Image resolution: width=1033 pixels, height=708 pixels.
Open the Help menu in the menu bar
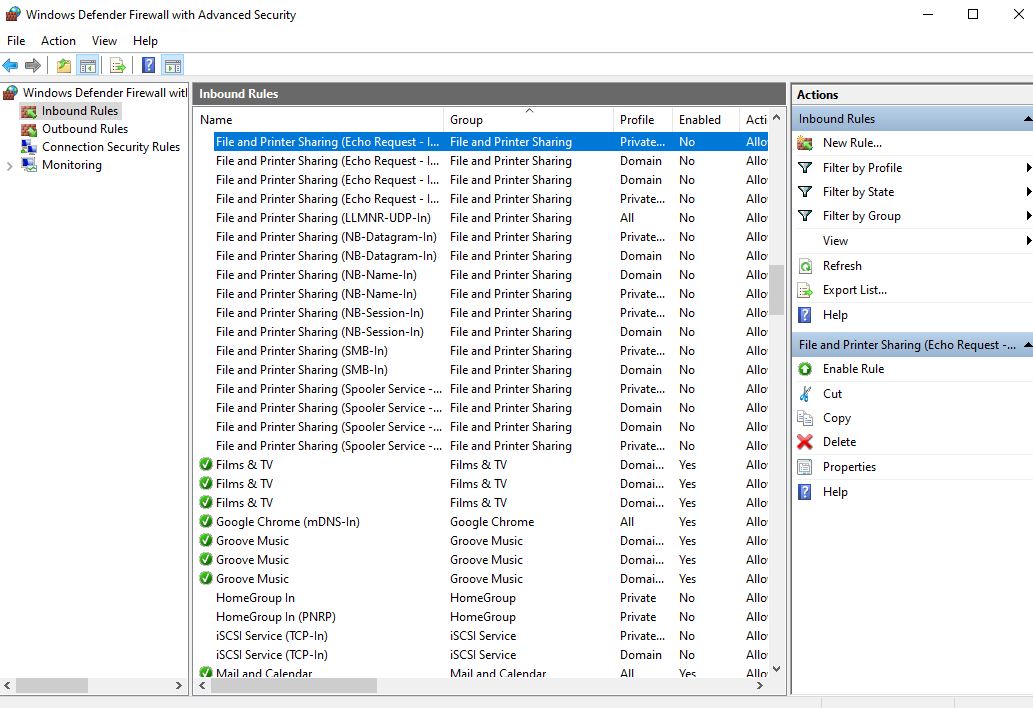145,41
